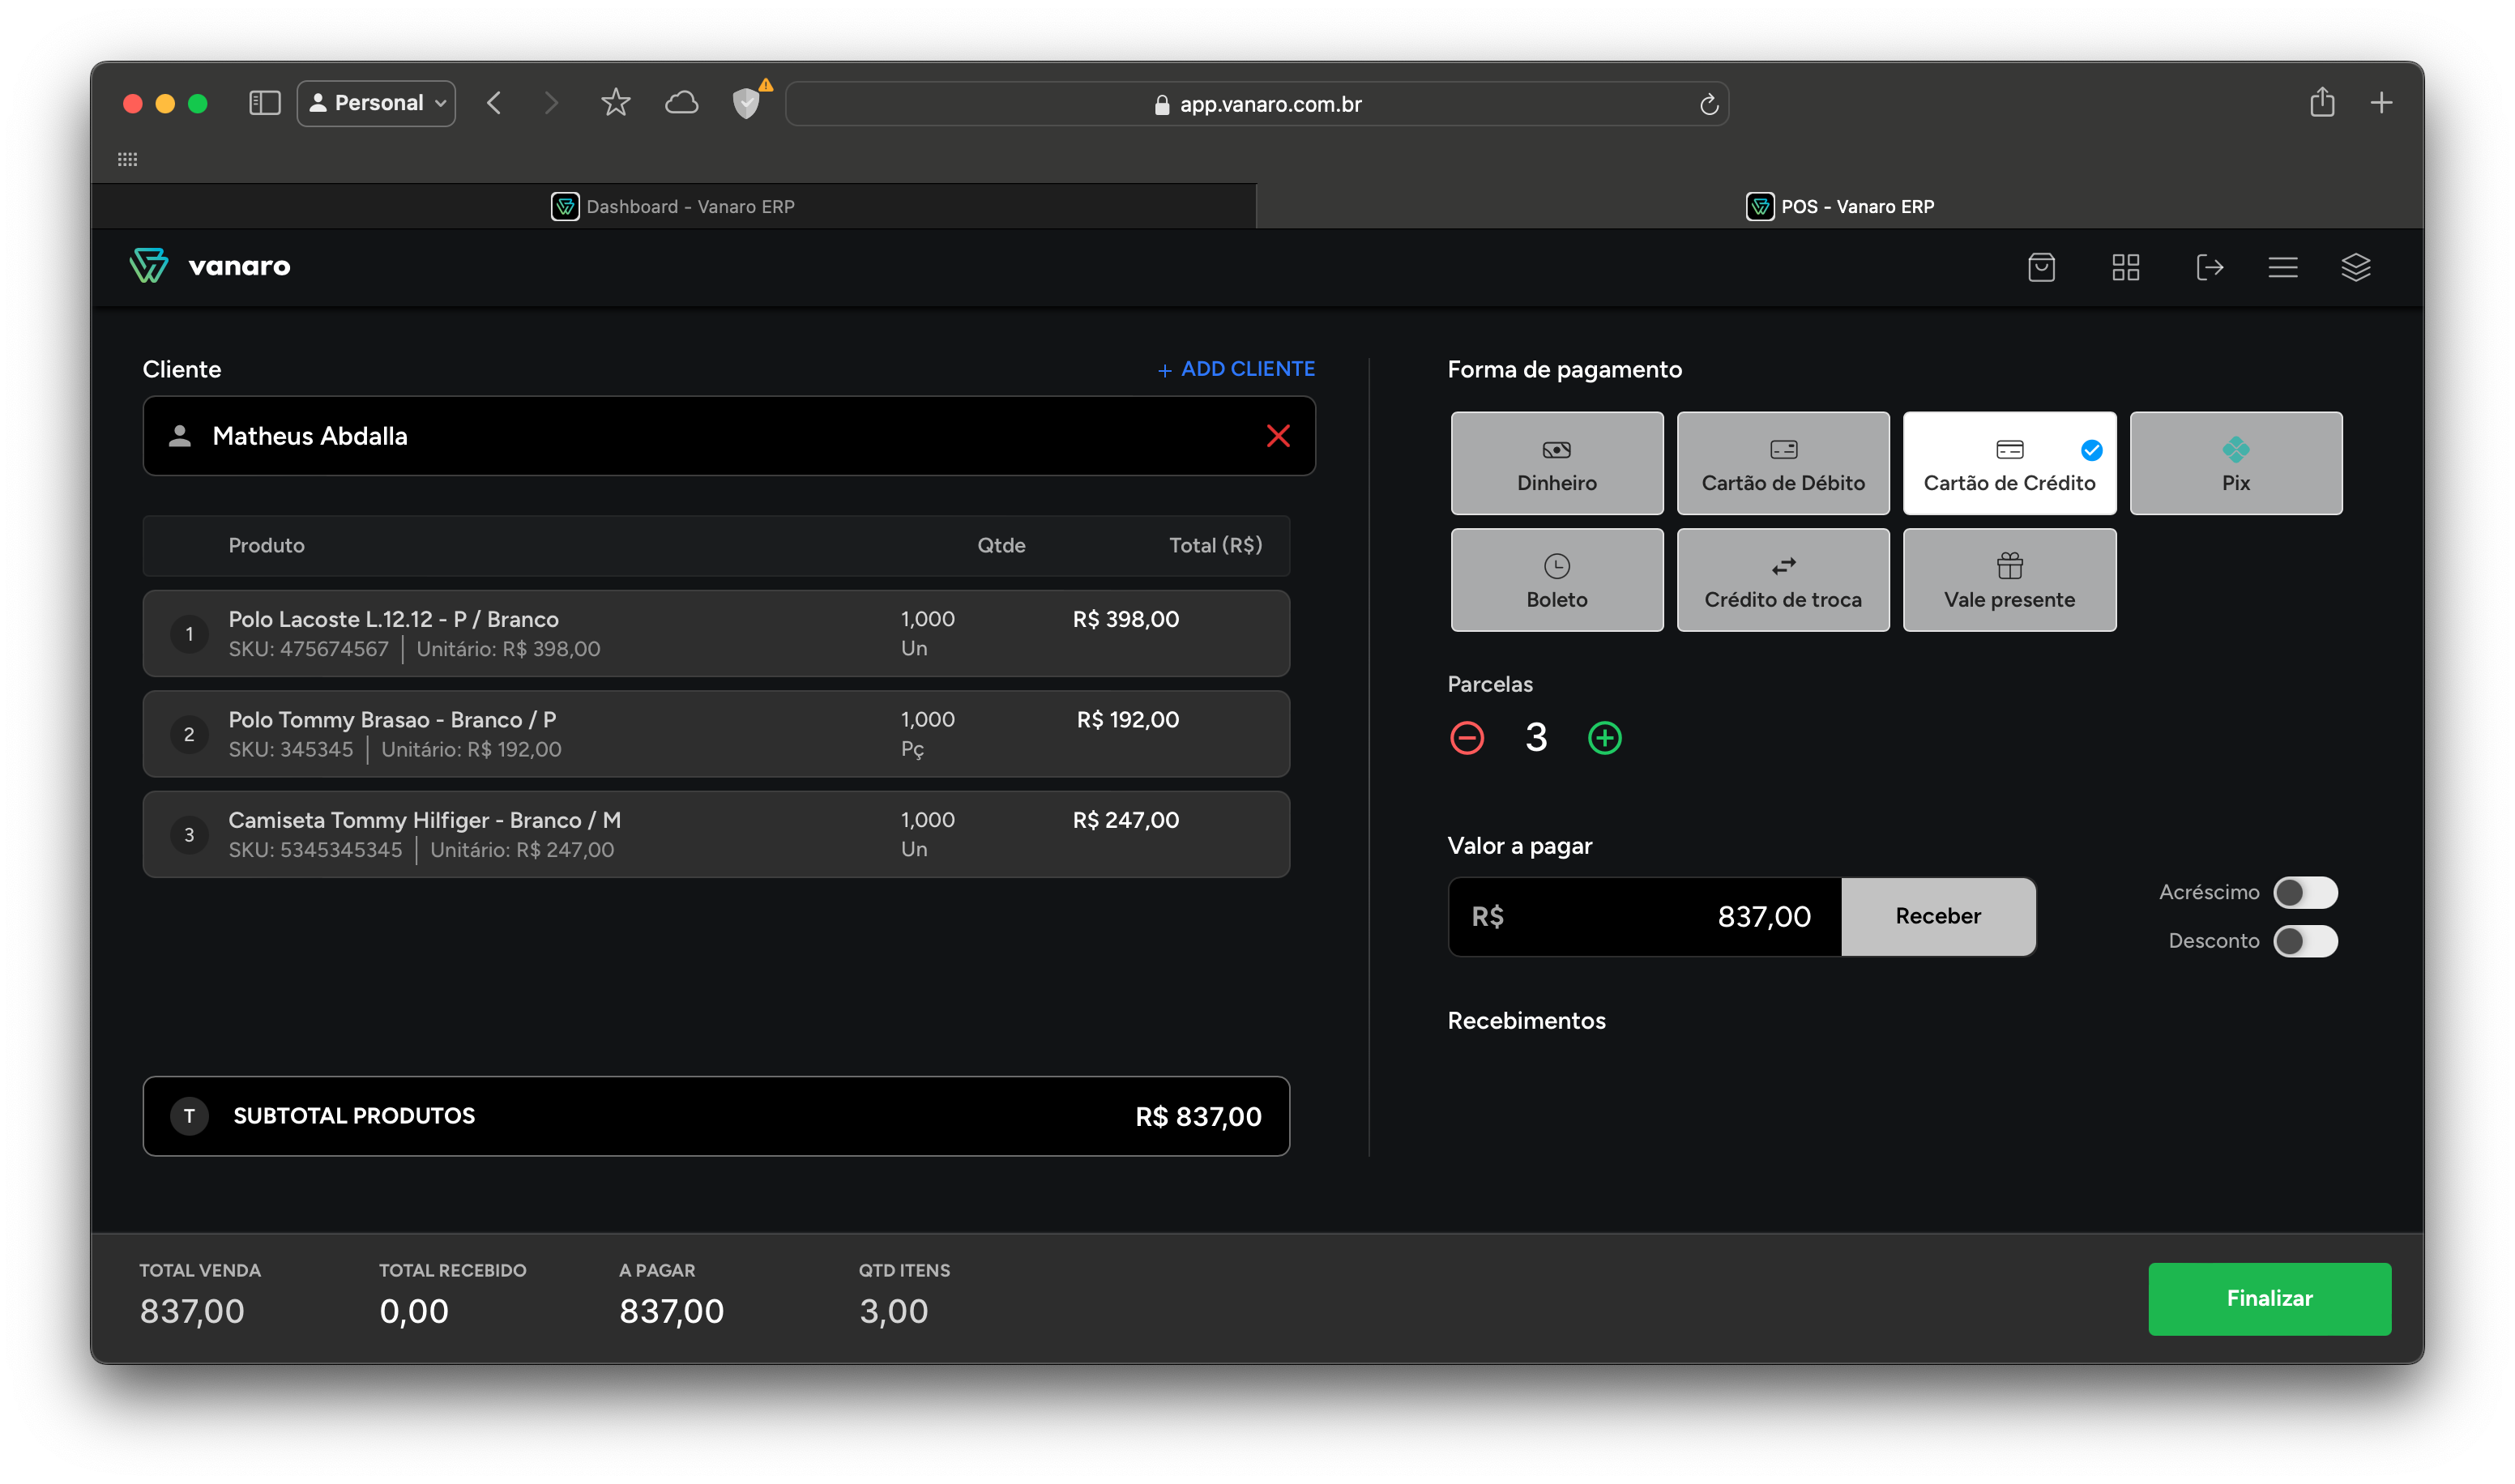Click the R$ 192,00 total value

[1127, 719]
